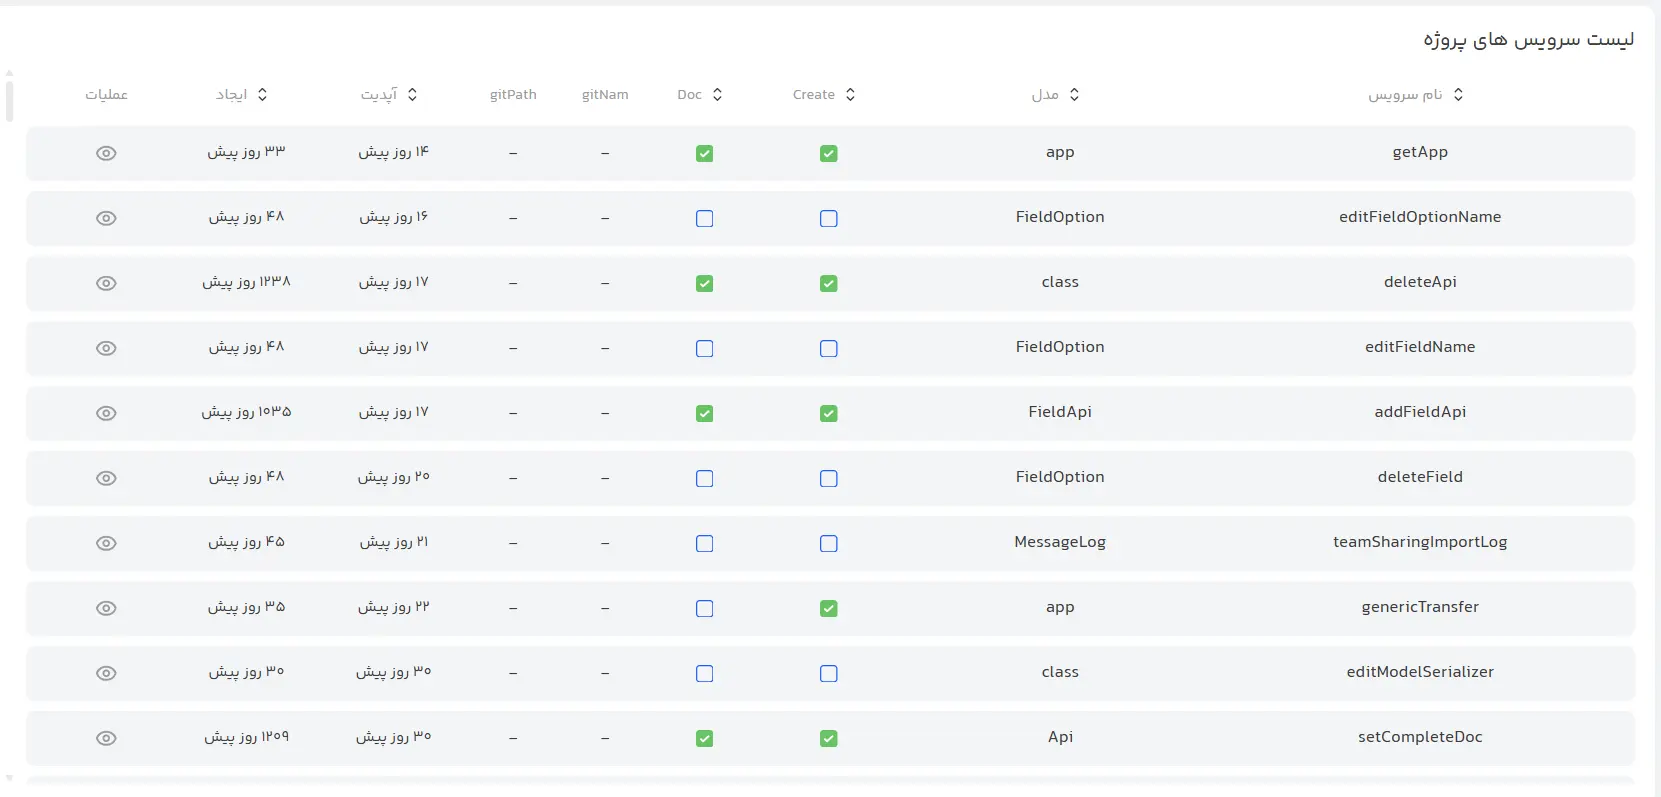Open teamSharingImportLog via eye icon
The height and width of the screenshot is (797, 1661).
click(x=106, y=543)
